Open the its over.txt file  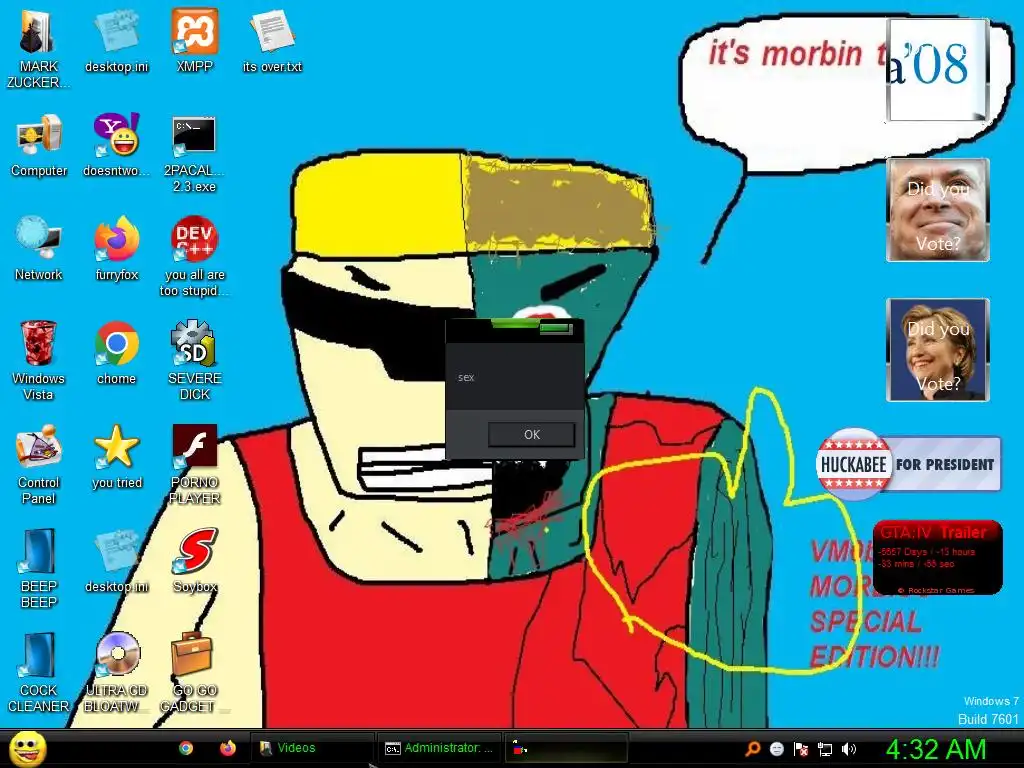pos(272,42)
